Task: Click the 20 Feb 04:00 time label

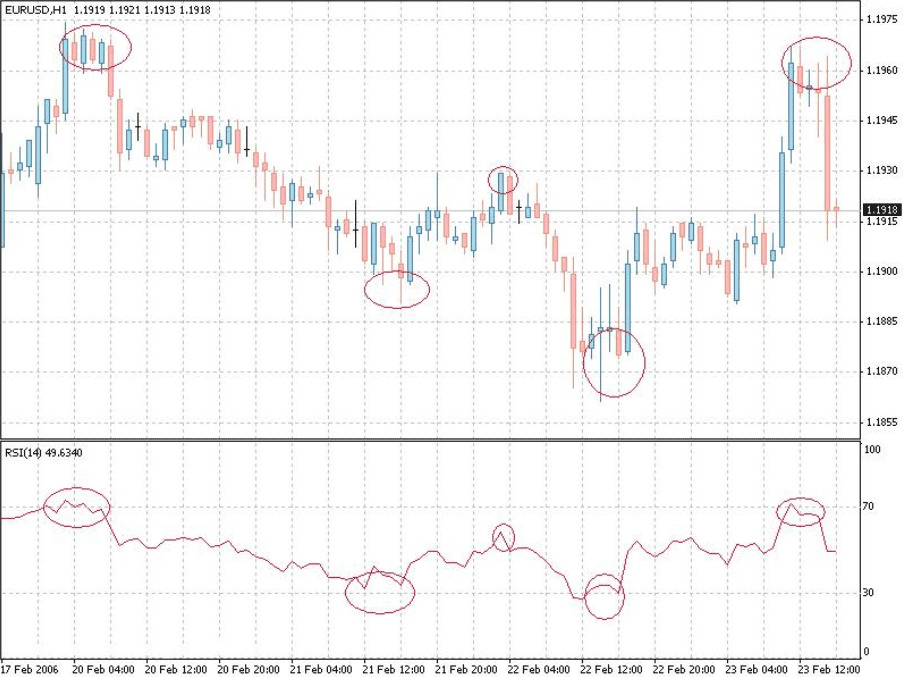Action: (104, 670)
